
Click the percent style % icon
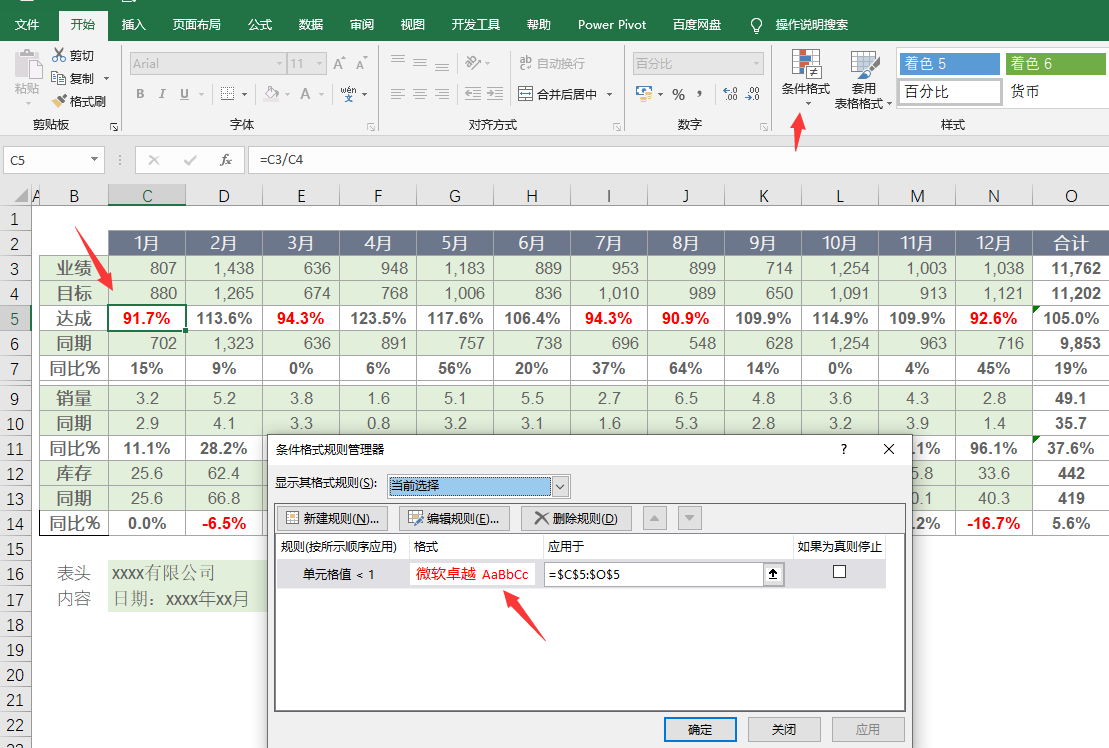678,94
